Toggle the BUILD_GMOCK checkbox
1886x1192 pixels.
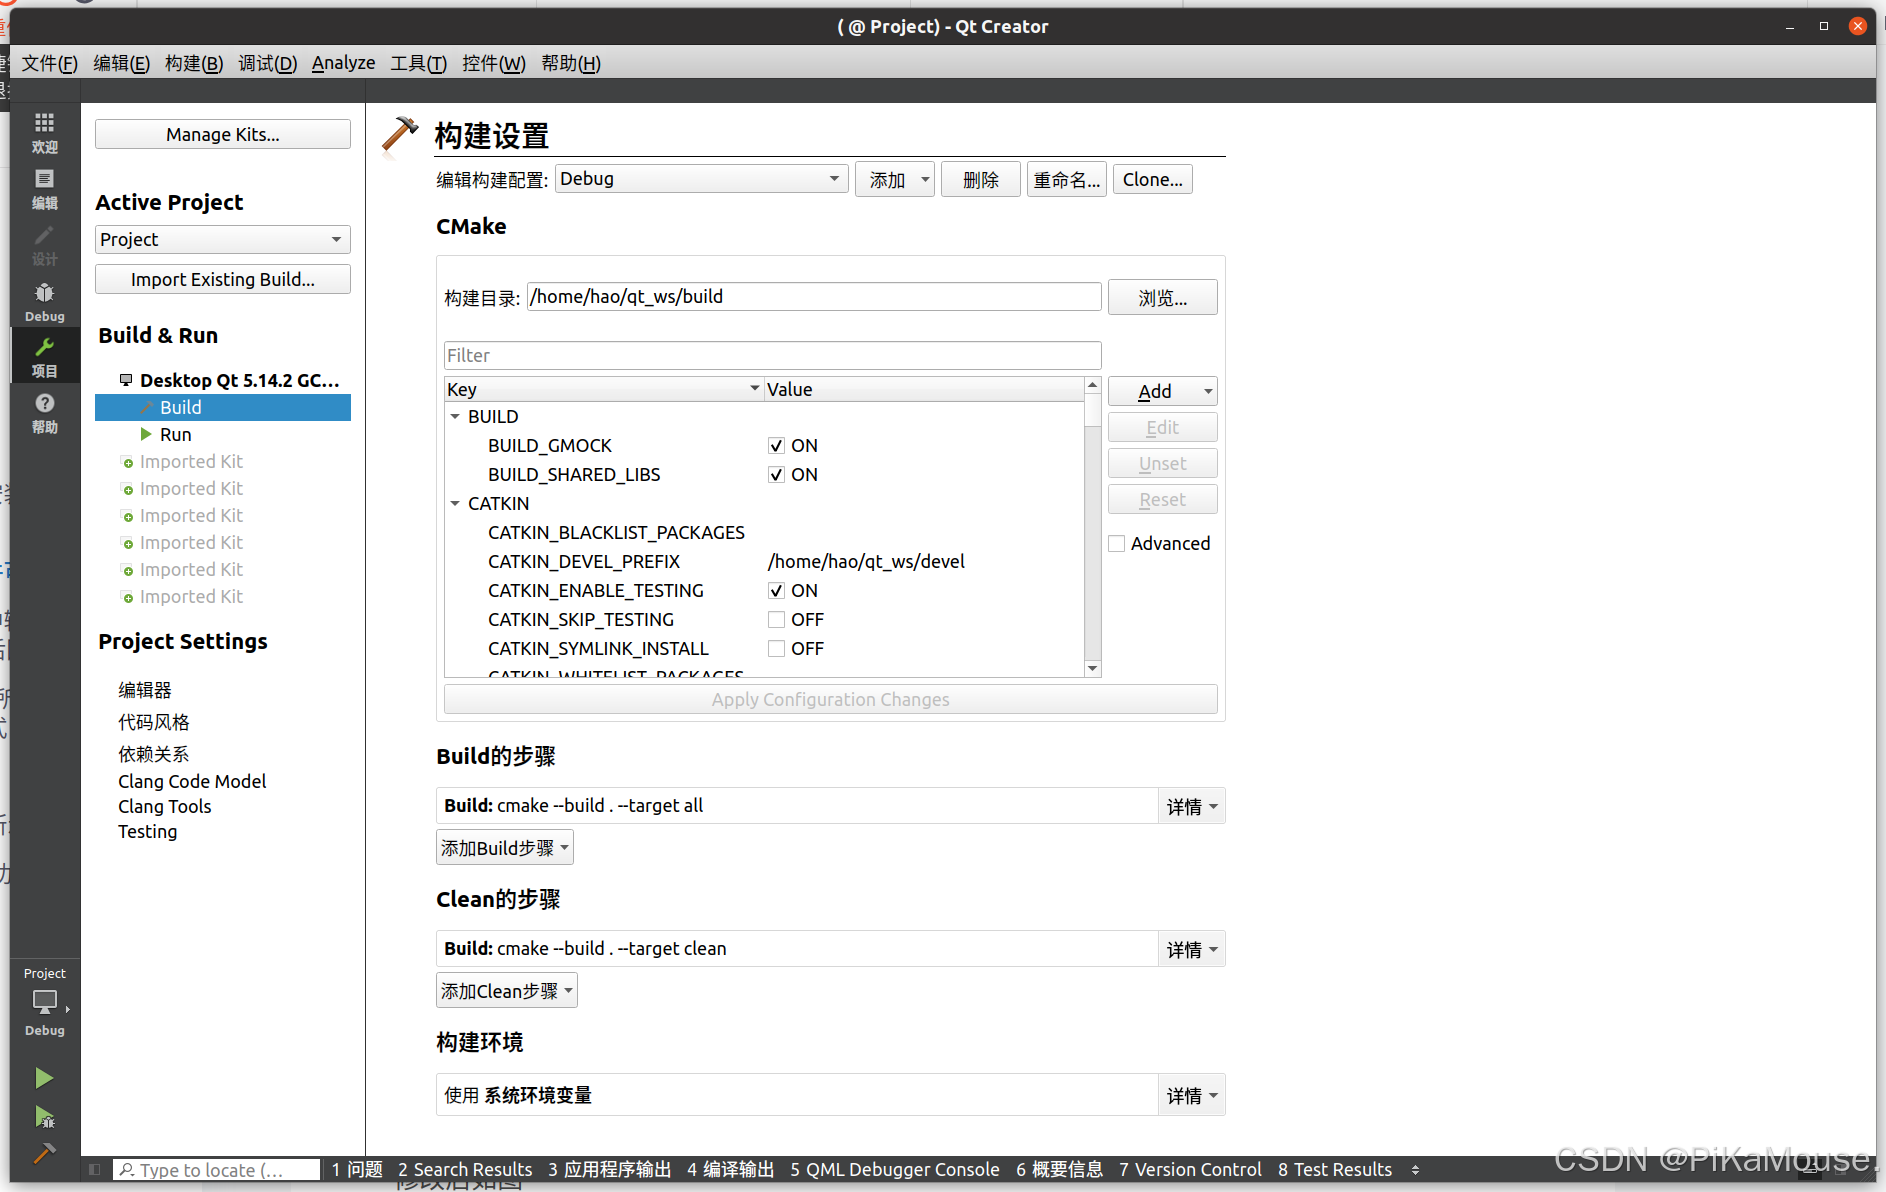point(776,446)
